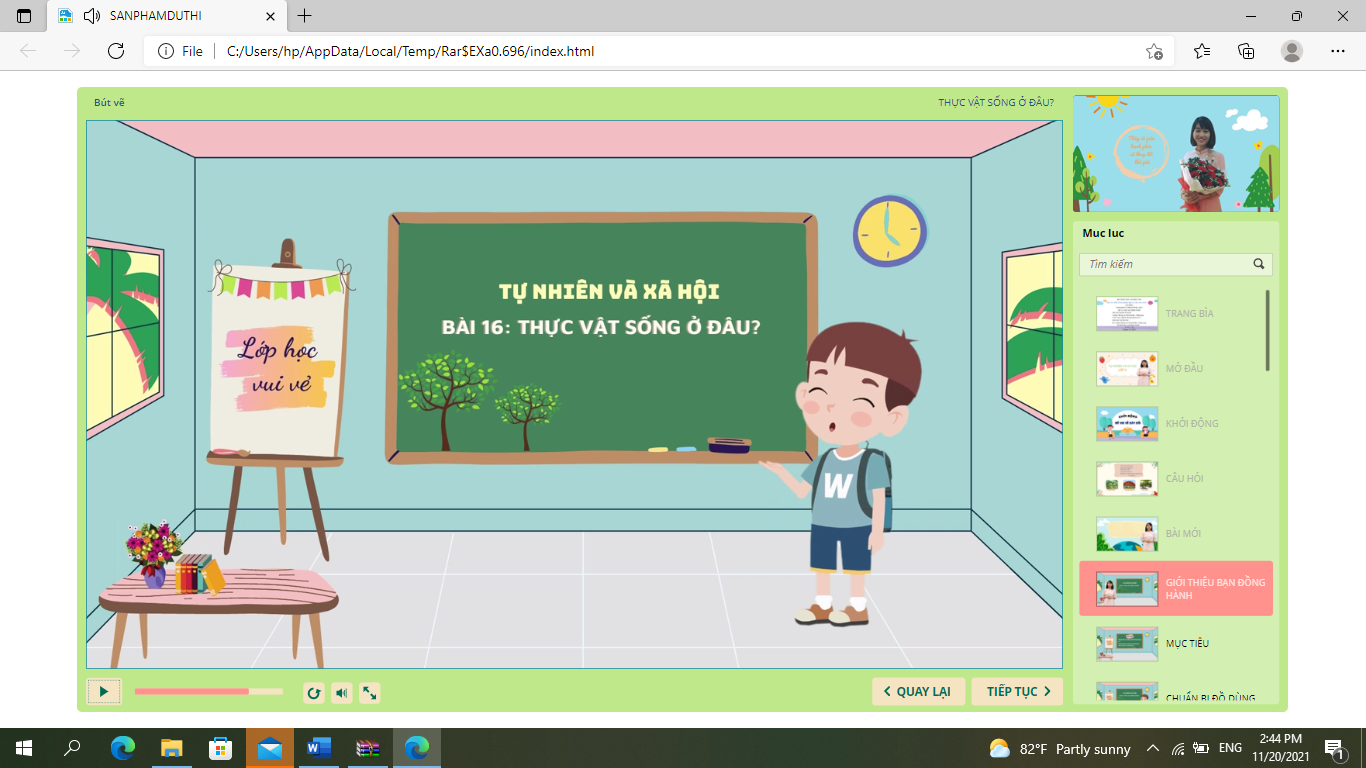Click the magnifier icon in the search box
Image resolution: width=1366 pixels, height=768 pixels.
(1259, 264)
